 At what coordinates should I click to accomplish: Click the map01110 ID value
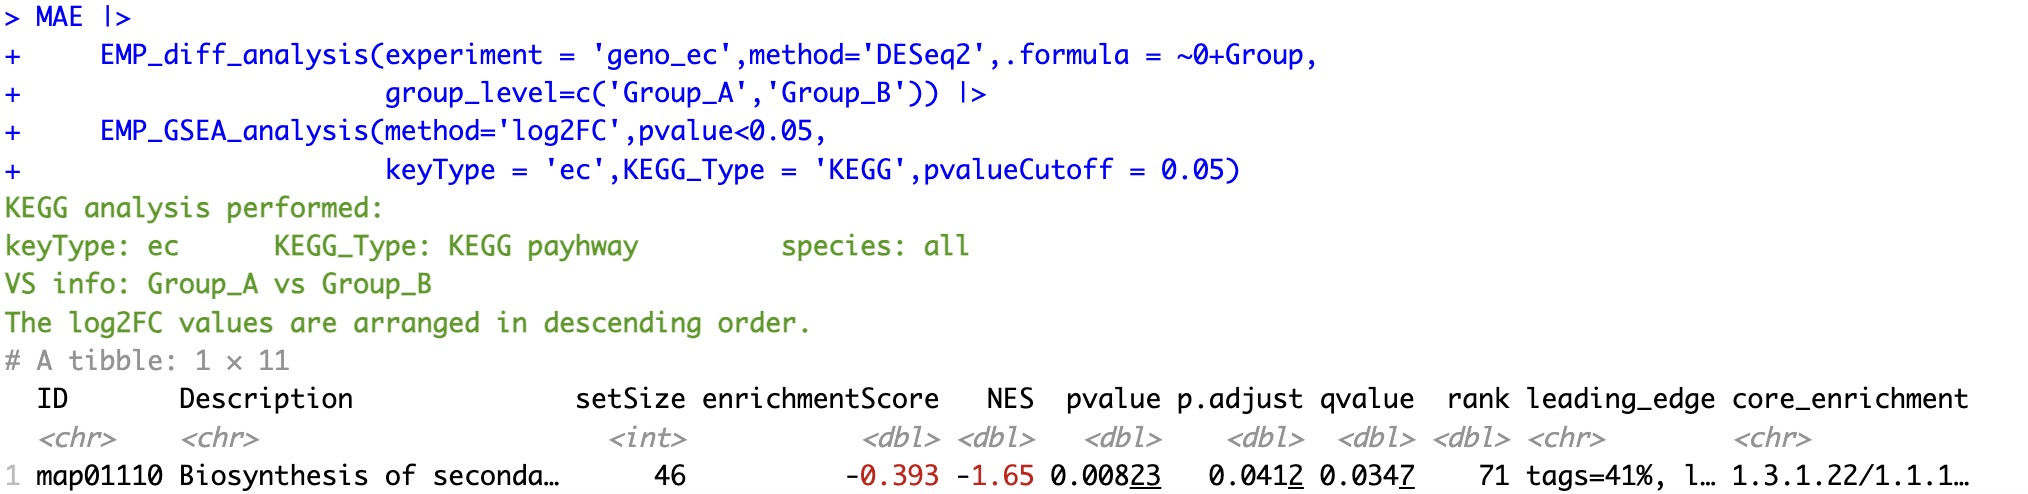click(99, 475)
